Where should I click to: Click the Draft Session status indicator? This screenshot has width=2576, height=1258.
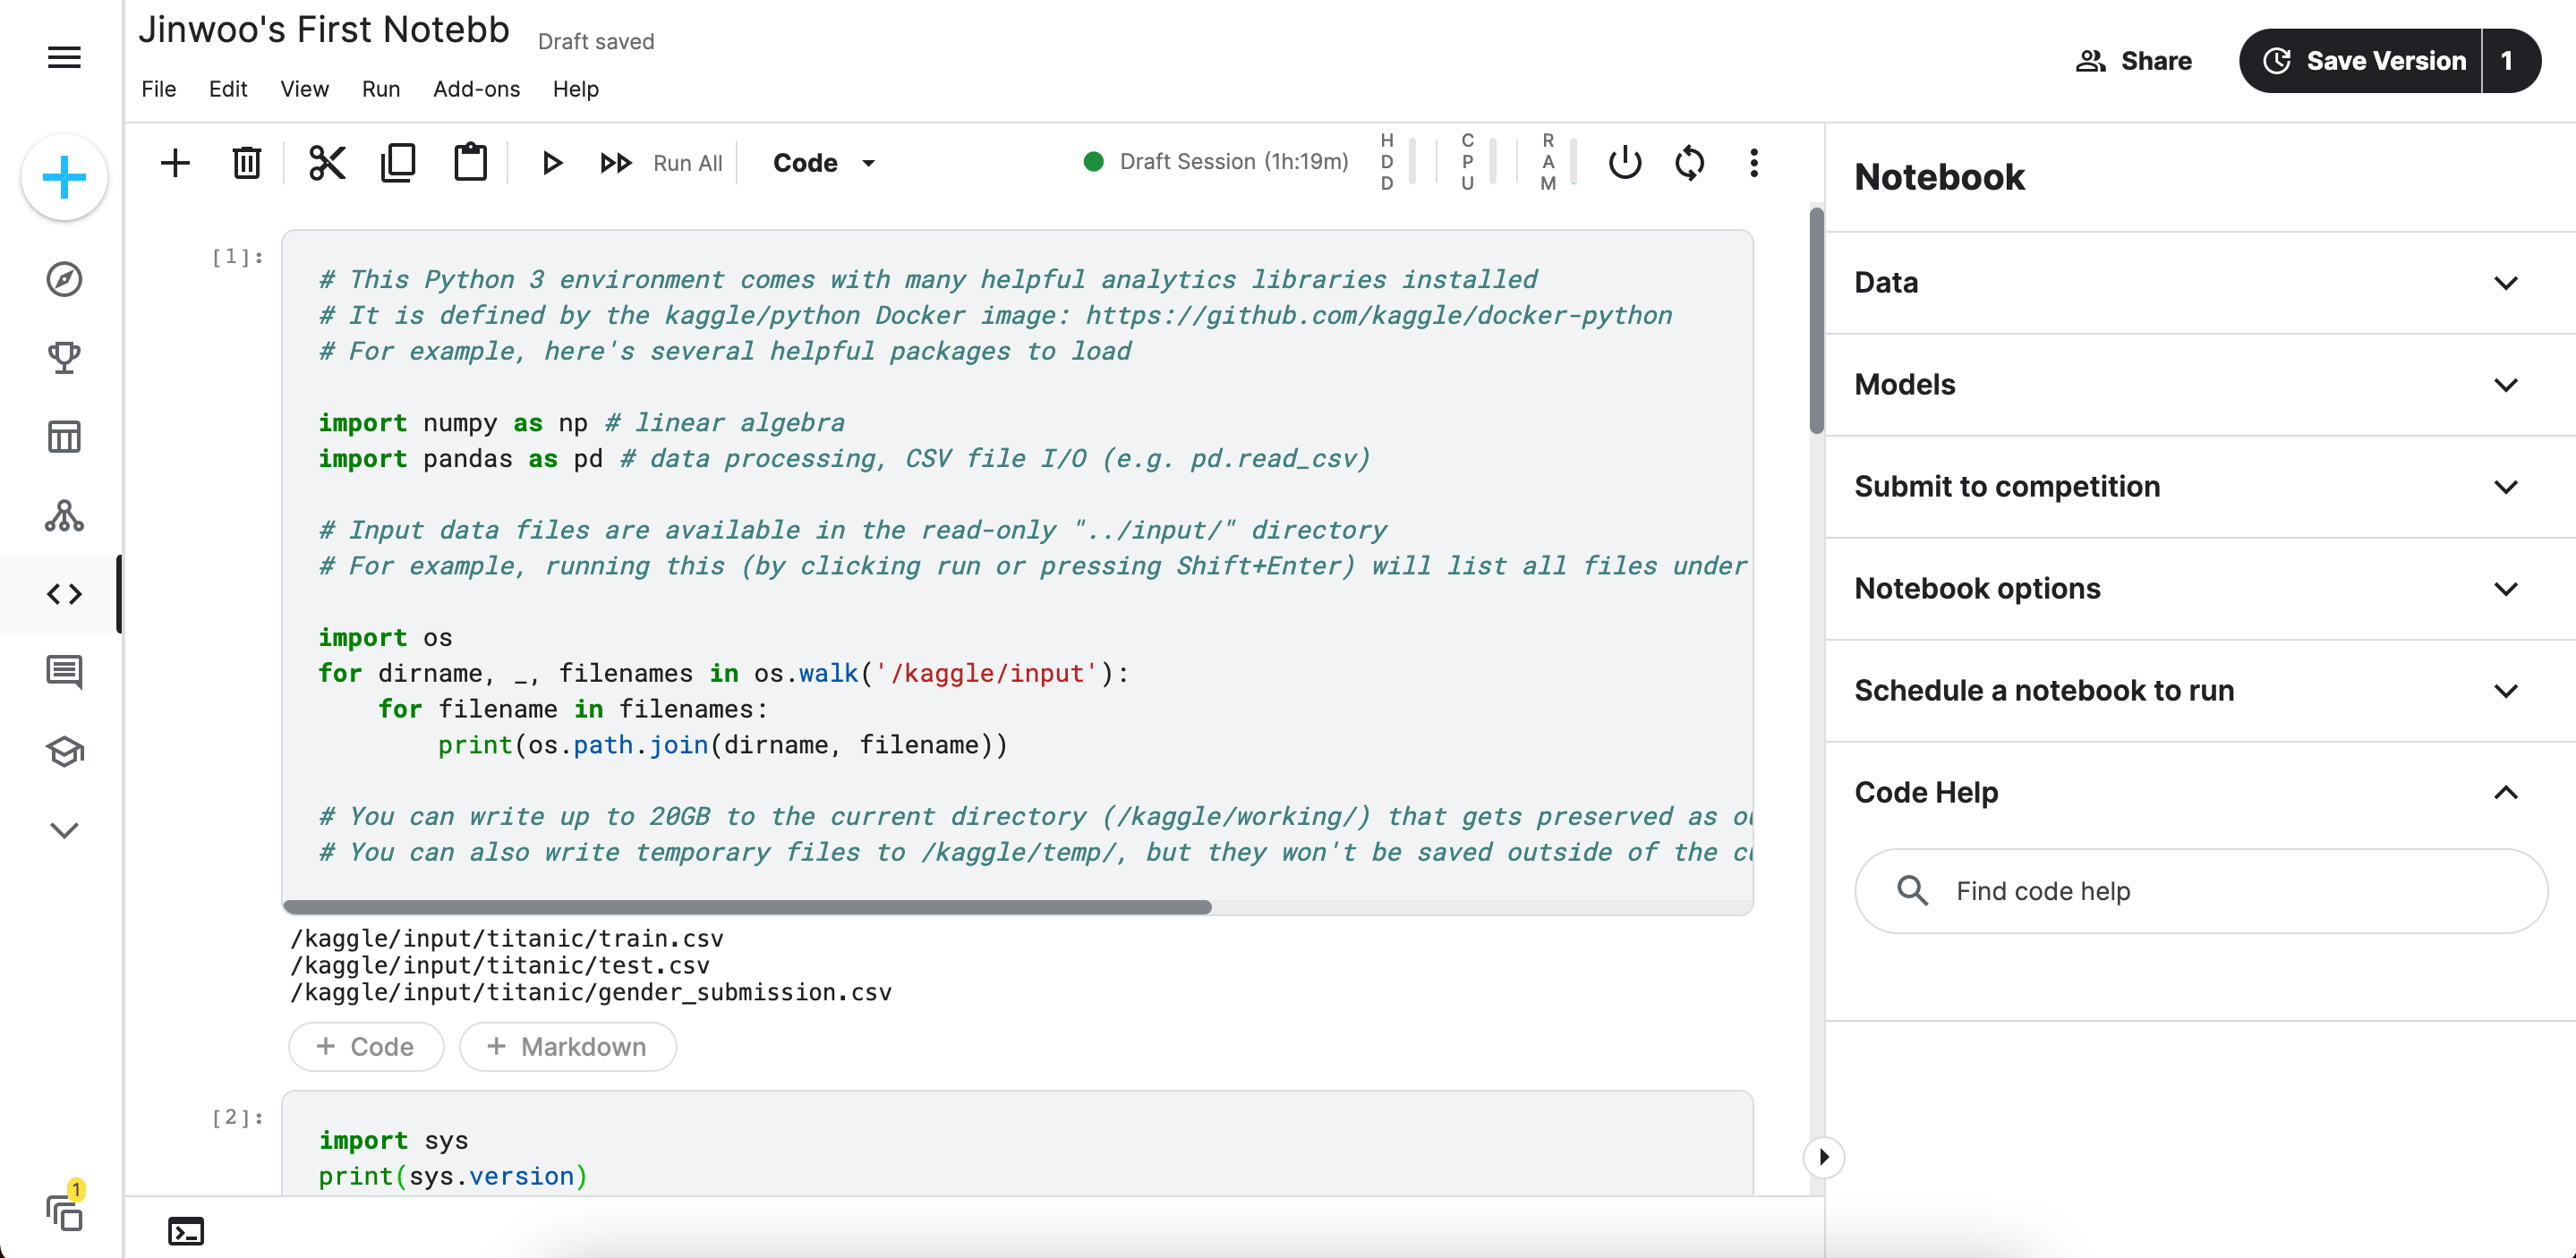1216,162
